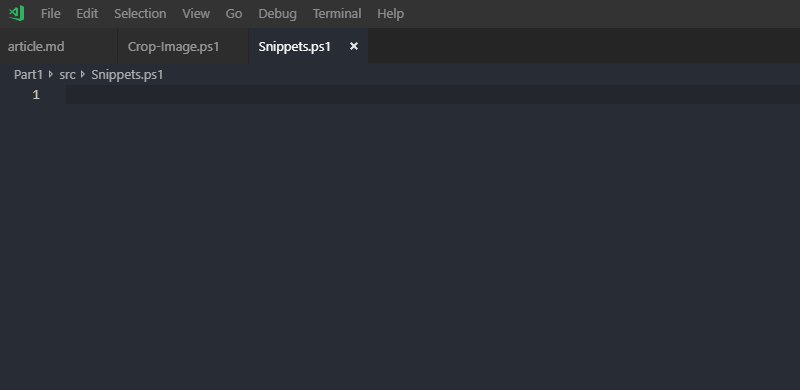
Task: Click the VS Code logo icon
Action: pyautogui.click(x=16, y=13)
